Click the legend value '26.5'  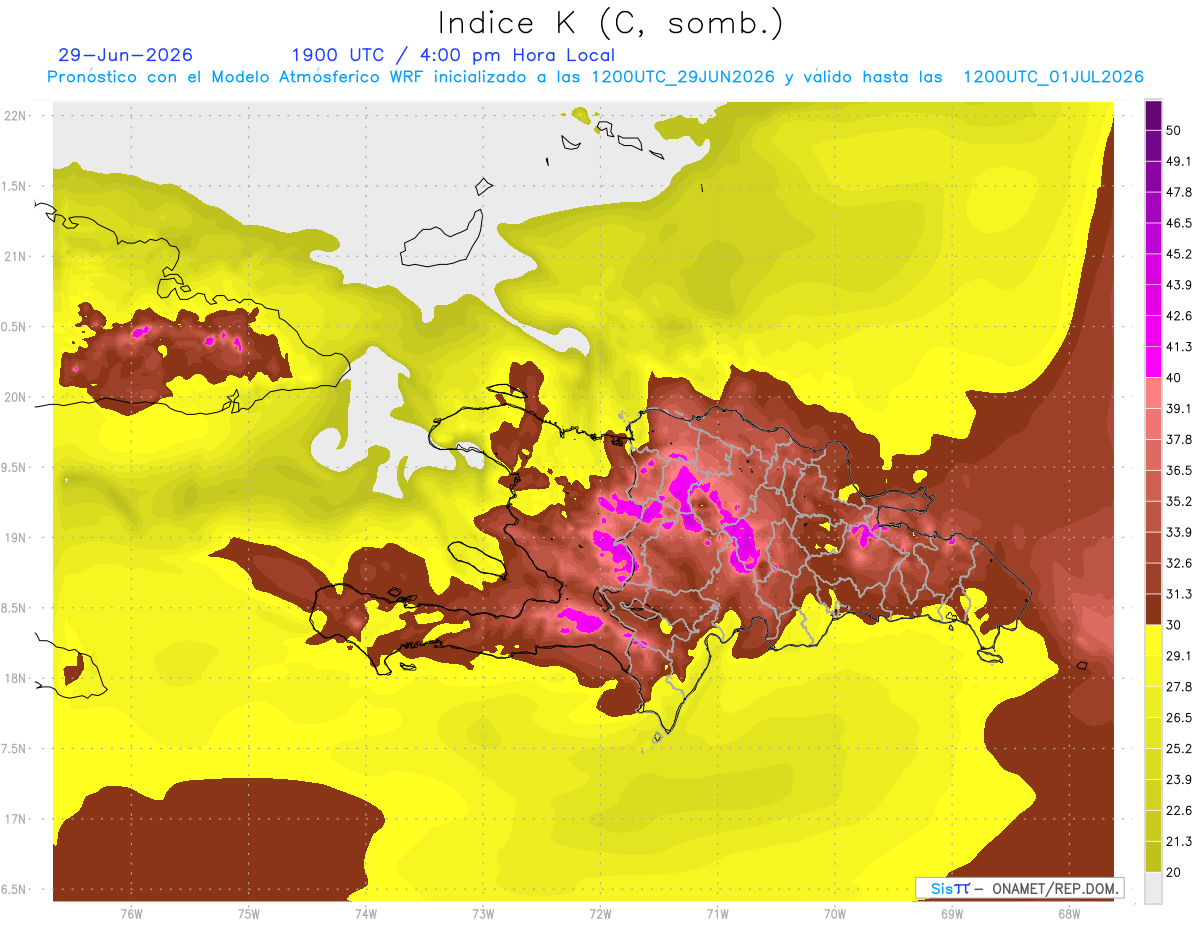[x=1178, y=718]
